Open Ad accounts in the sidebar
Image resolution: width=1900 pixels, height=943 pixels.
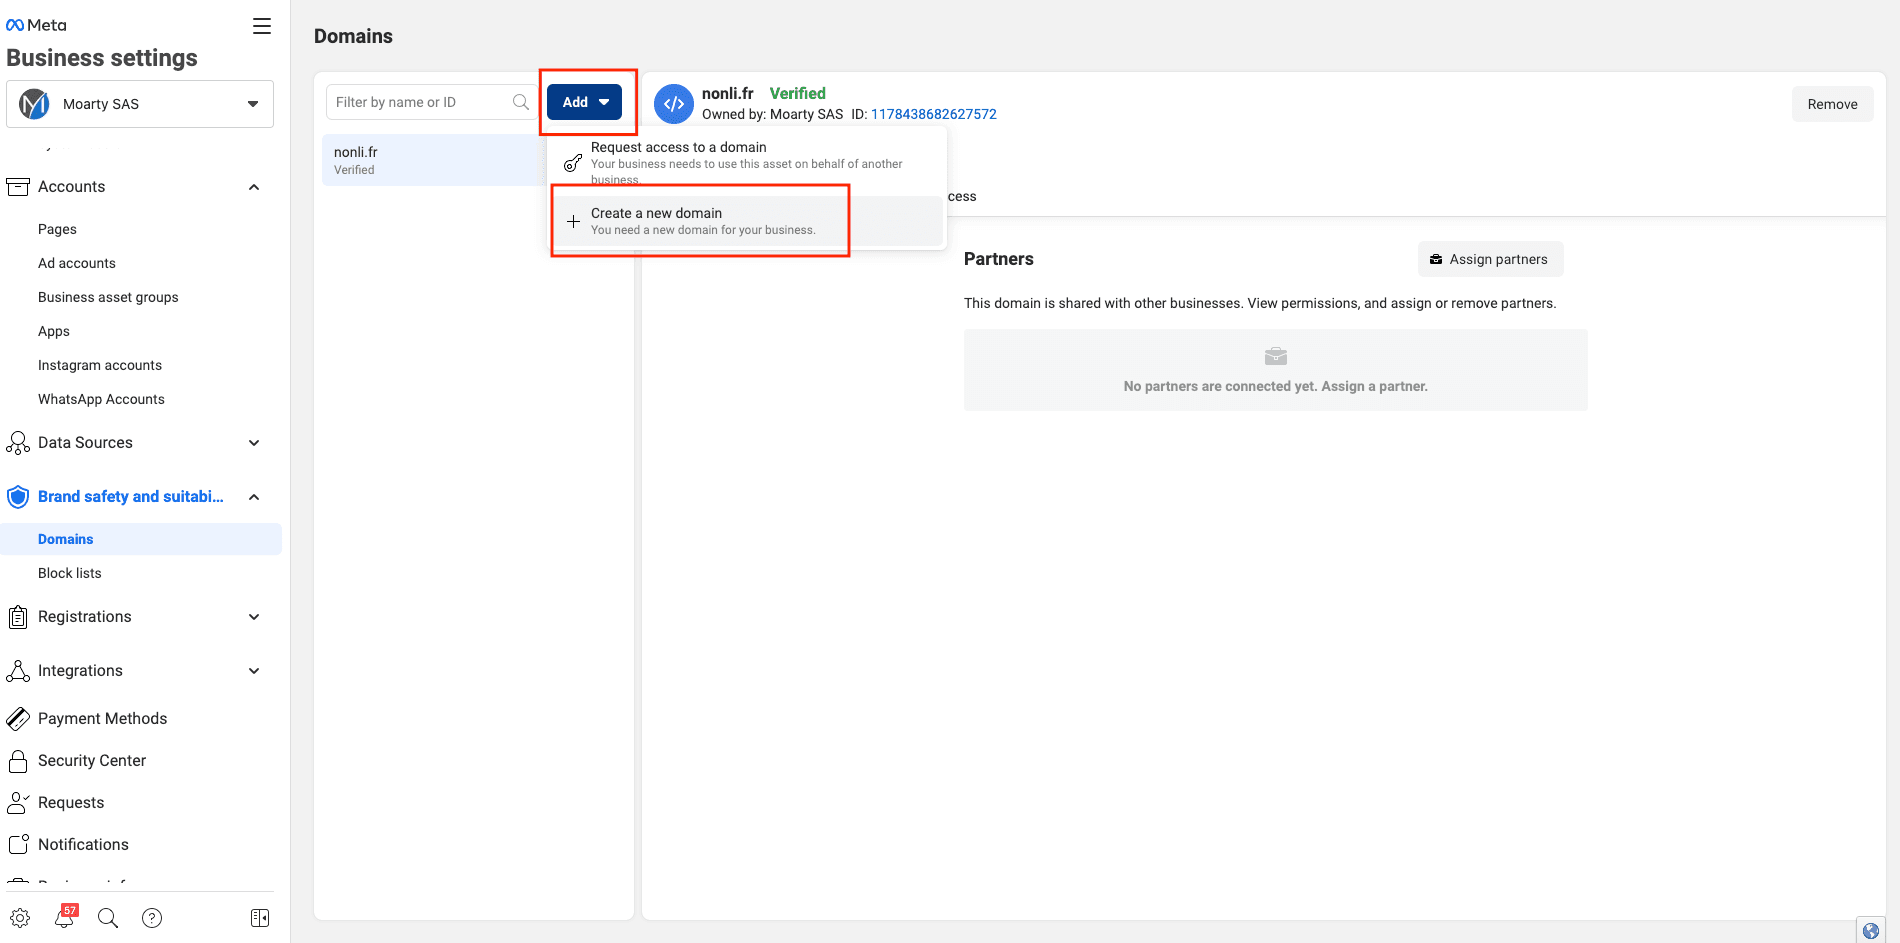[77, 263]
